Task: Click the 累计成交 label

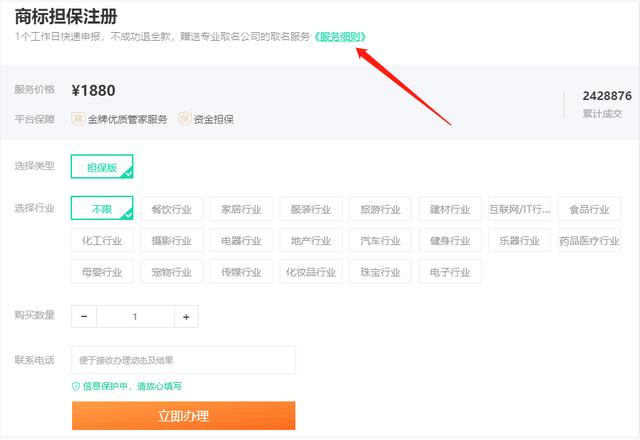Action: point(602,114)
